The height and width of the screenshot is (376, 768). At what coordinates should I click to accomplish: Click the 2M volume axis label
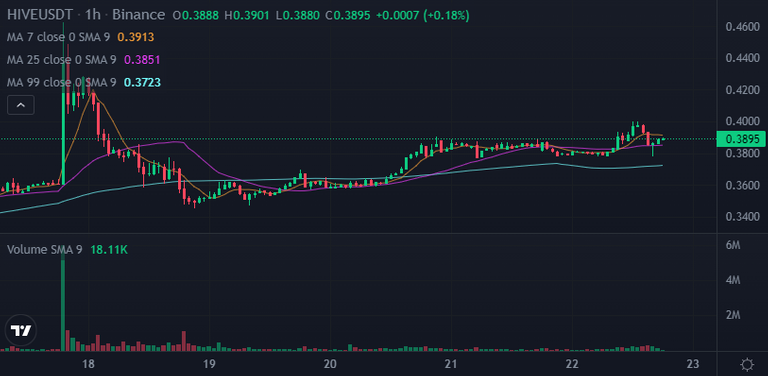click(x=732, y=315)
